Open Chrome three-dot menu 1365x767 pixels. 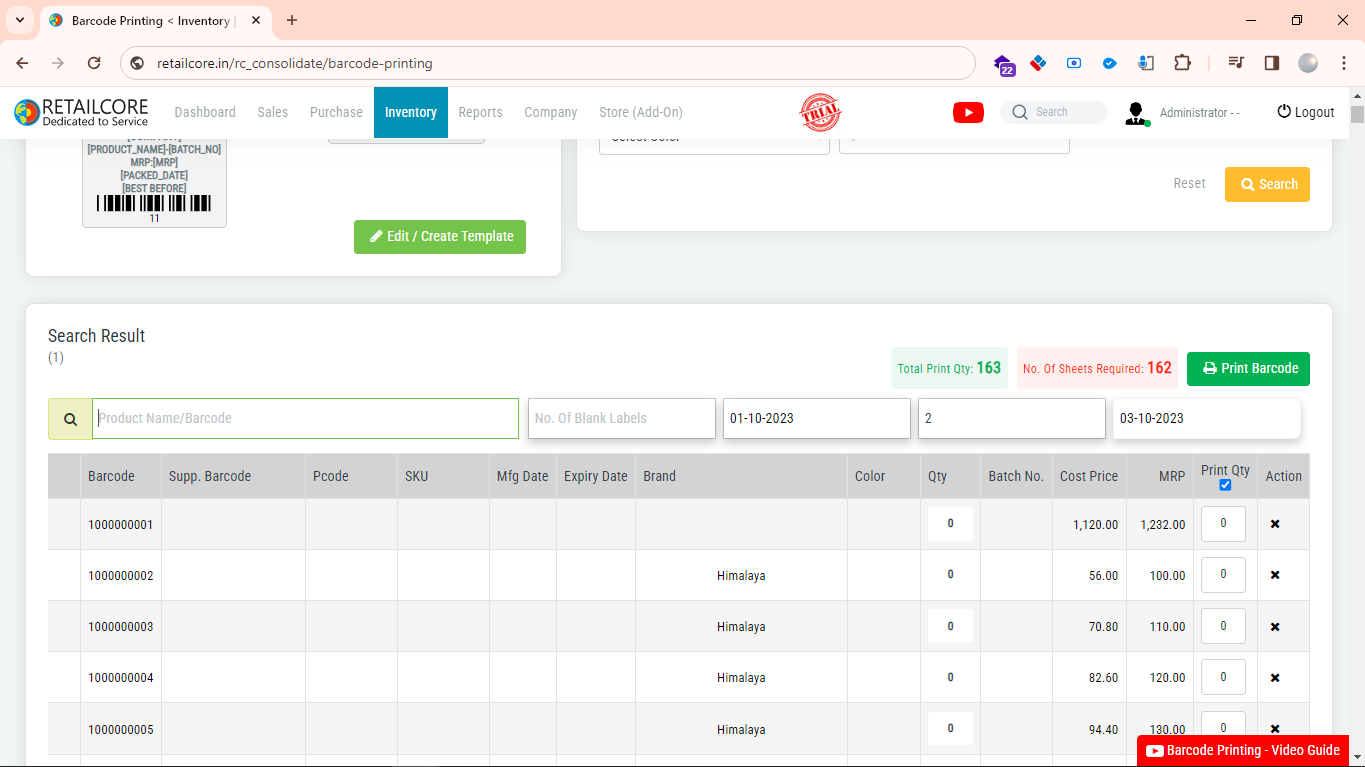1342,63
